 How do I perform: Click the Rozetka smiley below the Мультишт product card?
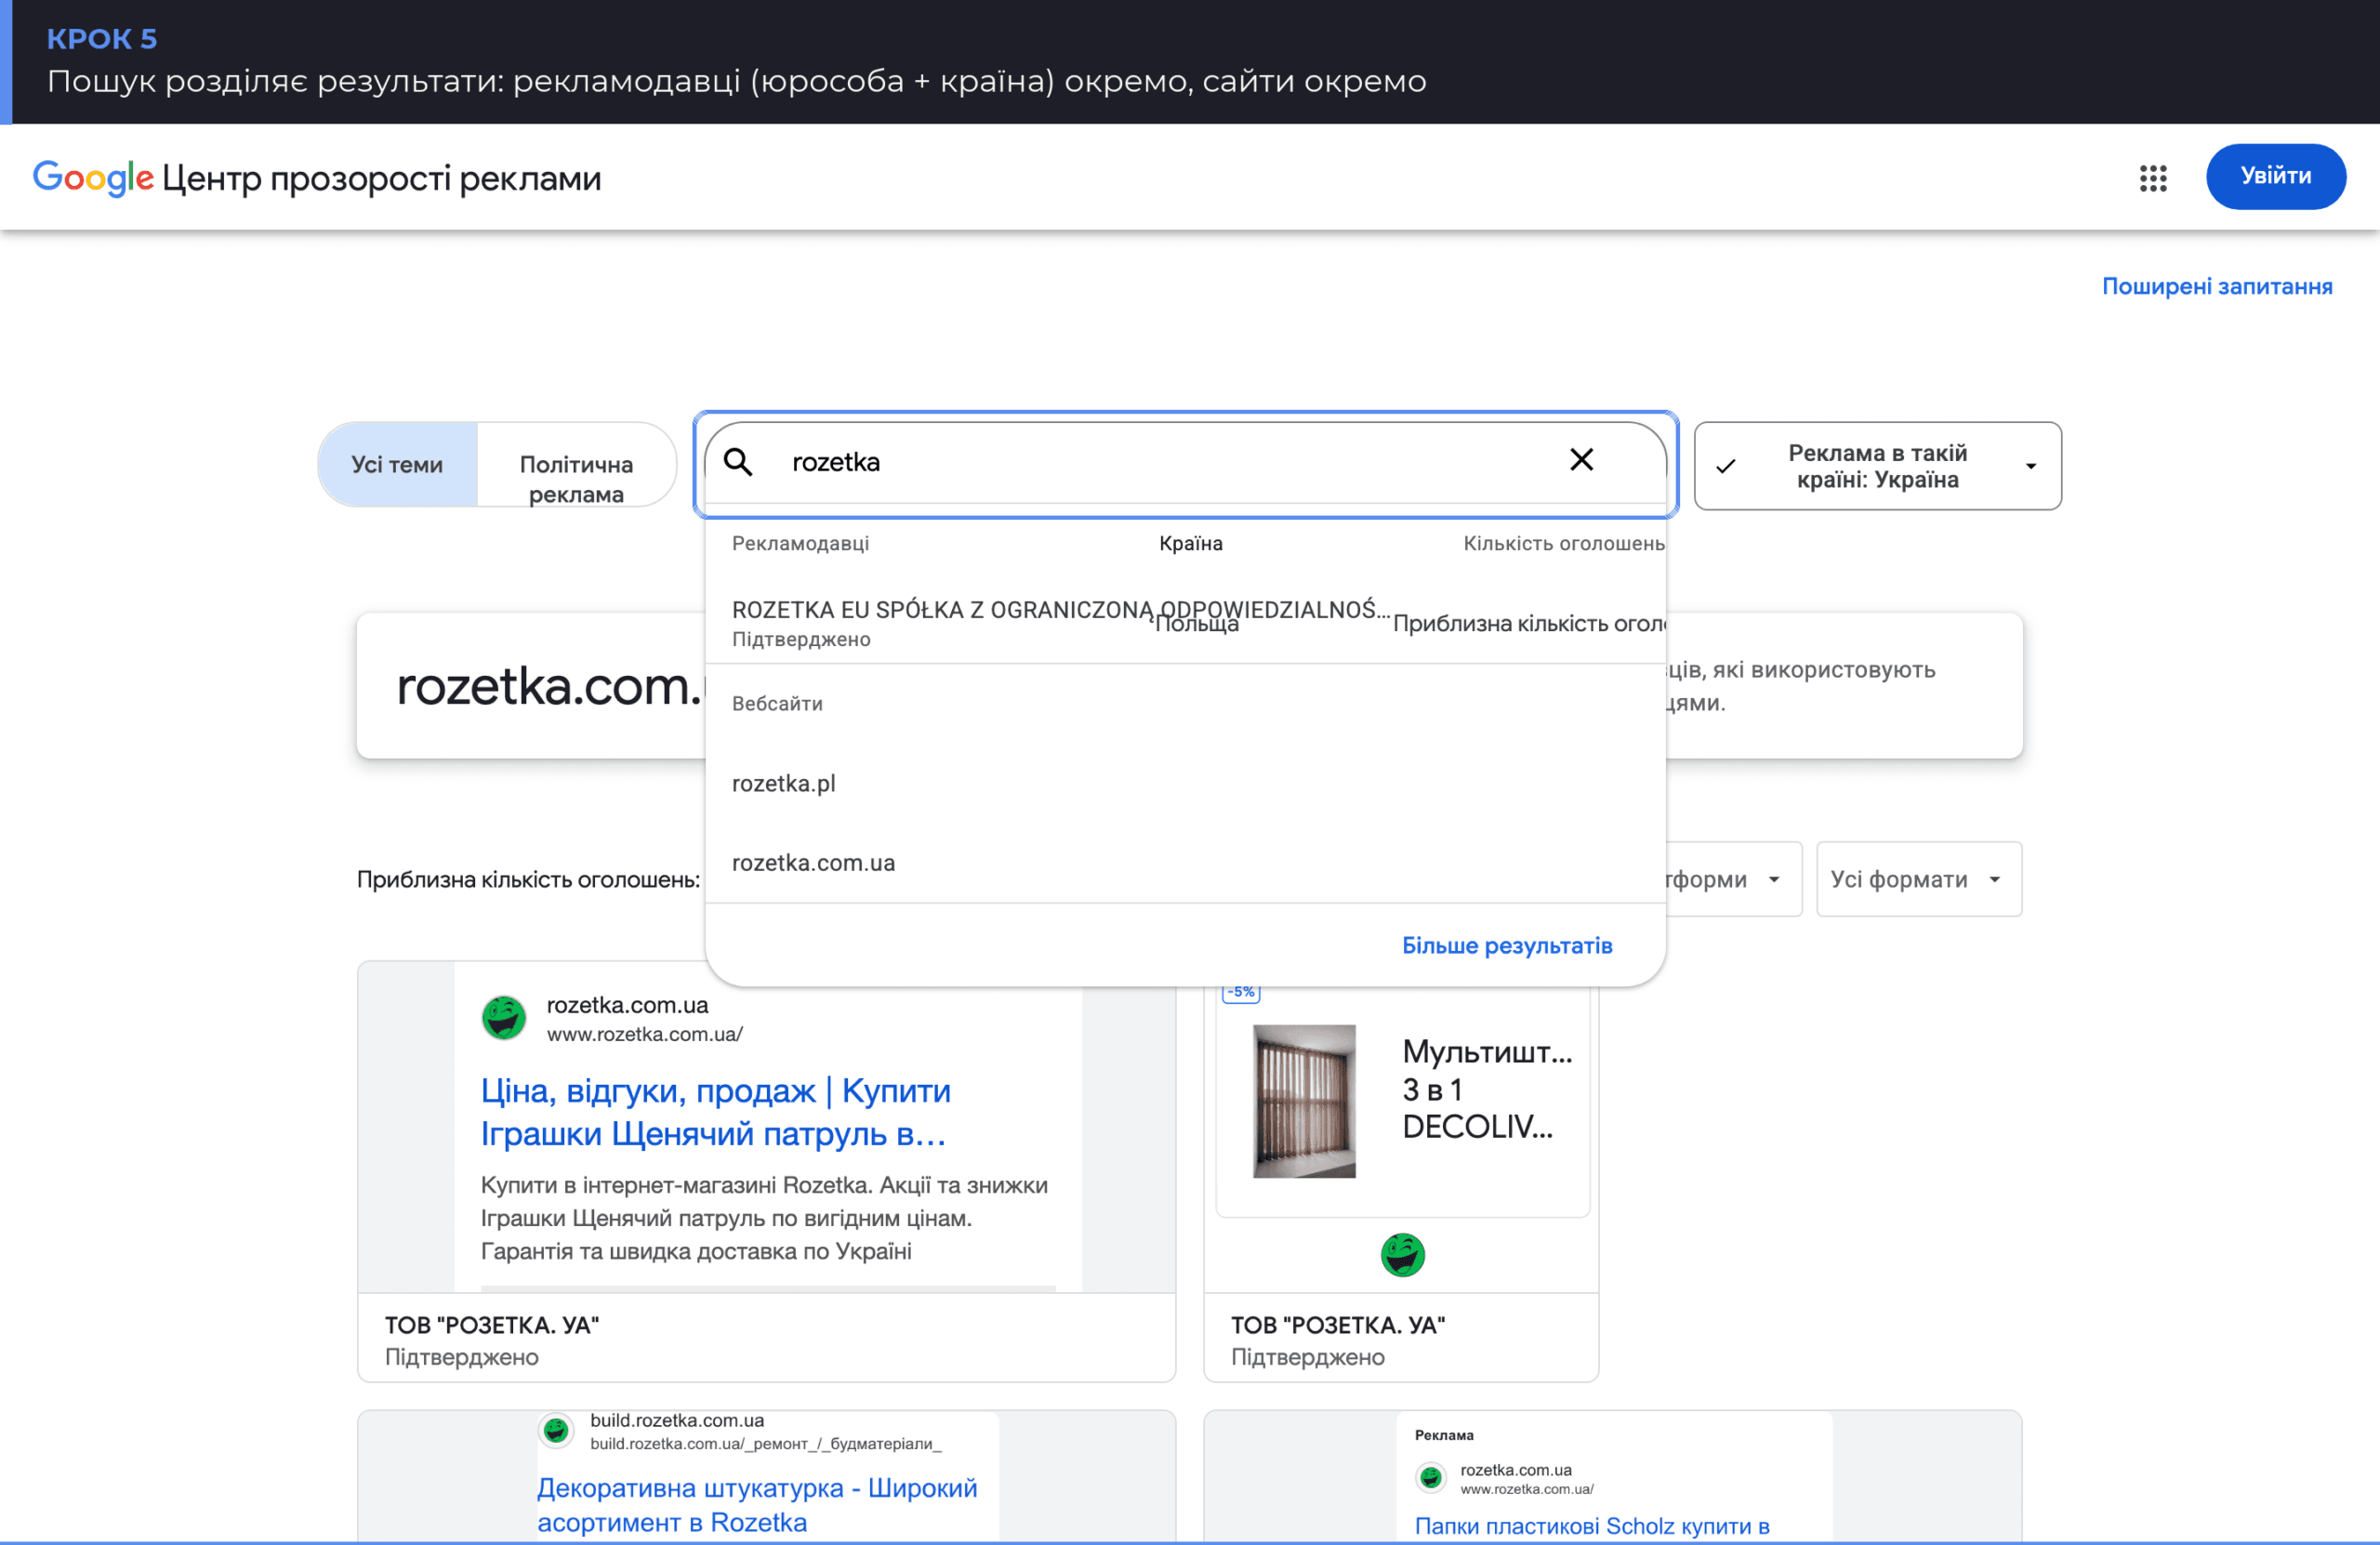point(1402,1255)
